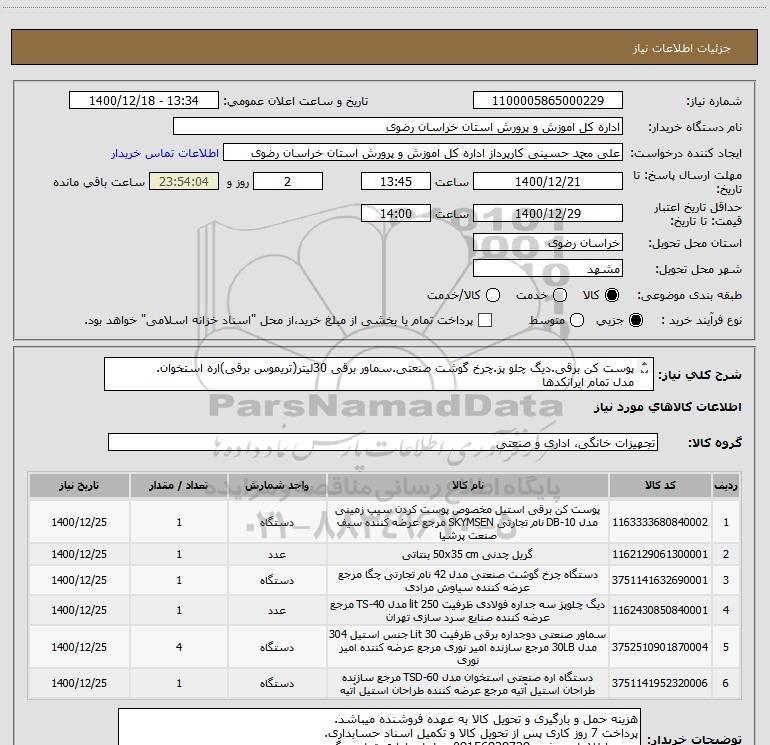Click the need number field 1100005865000229
Screen dimensions: 770x745
[x=548, y=100]
